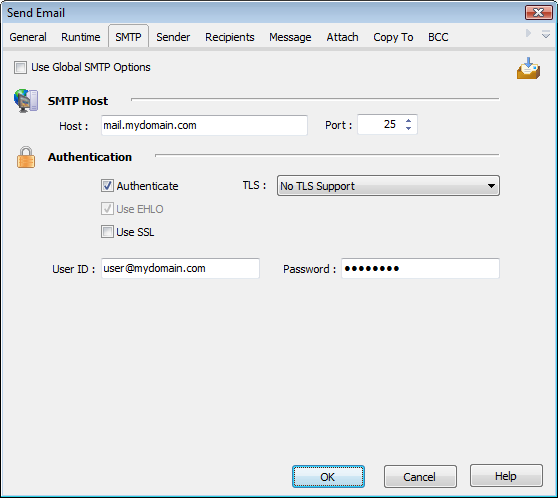558x498 pixels.
Task: Click into the Host text field
Action: pyautogui.click(x=204, y=125)
